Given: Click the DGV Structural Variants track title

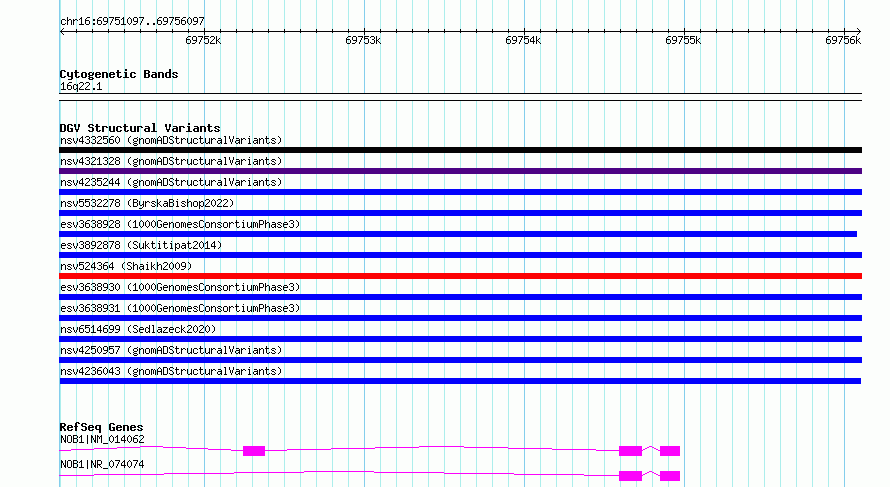Looking at the screenshot, I should click(140, 128).
